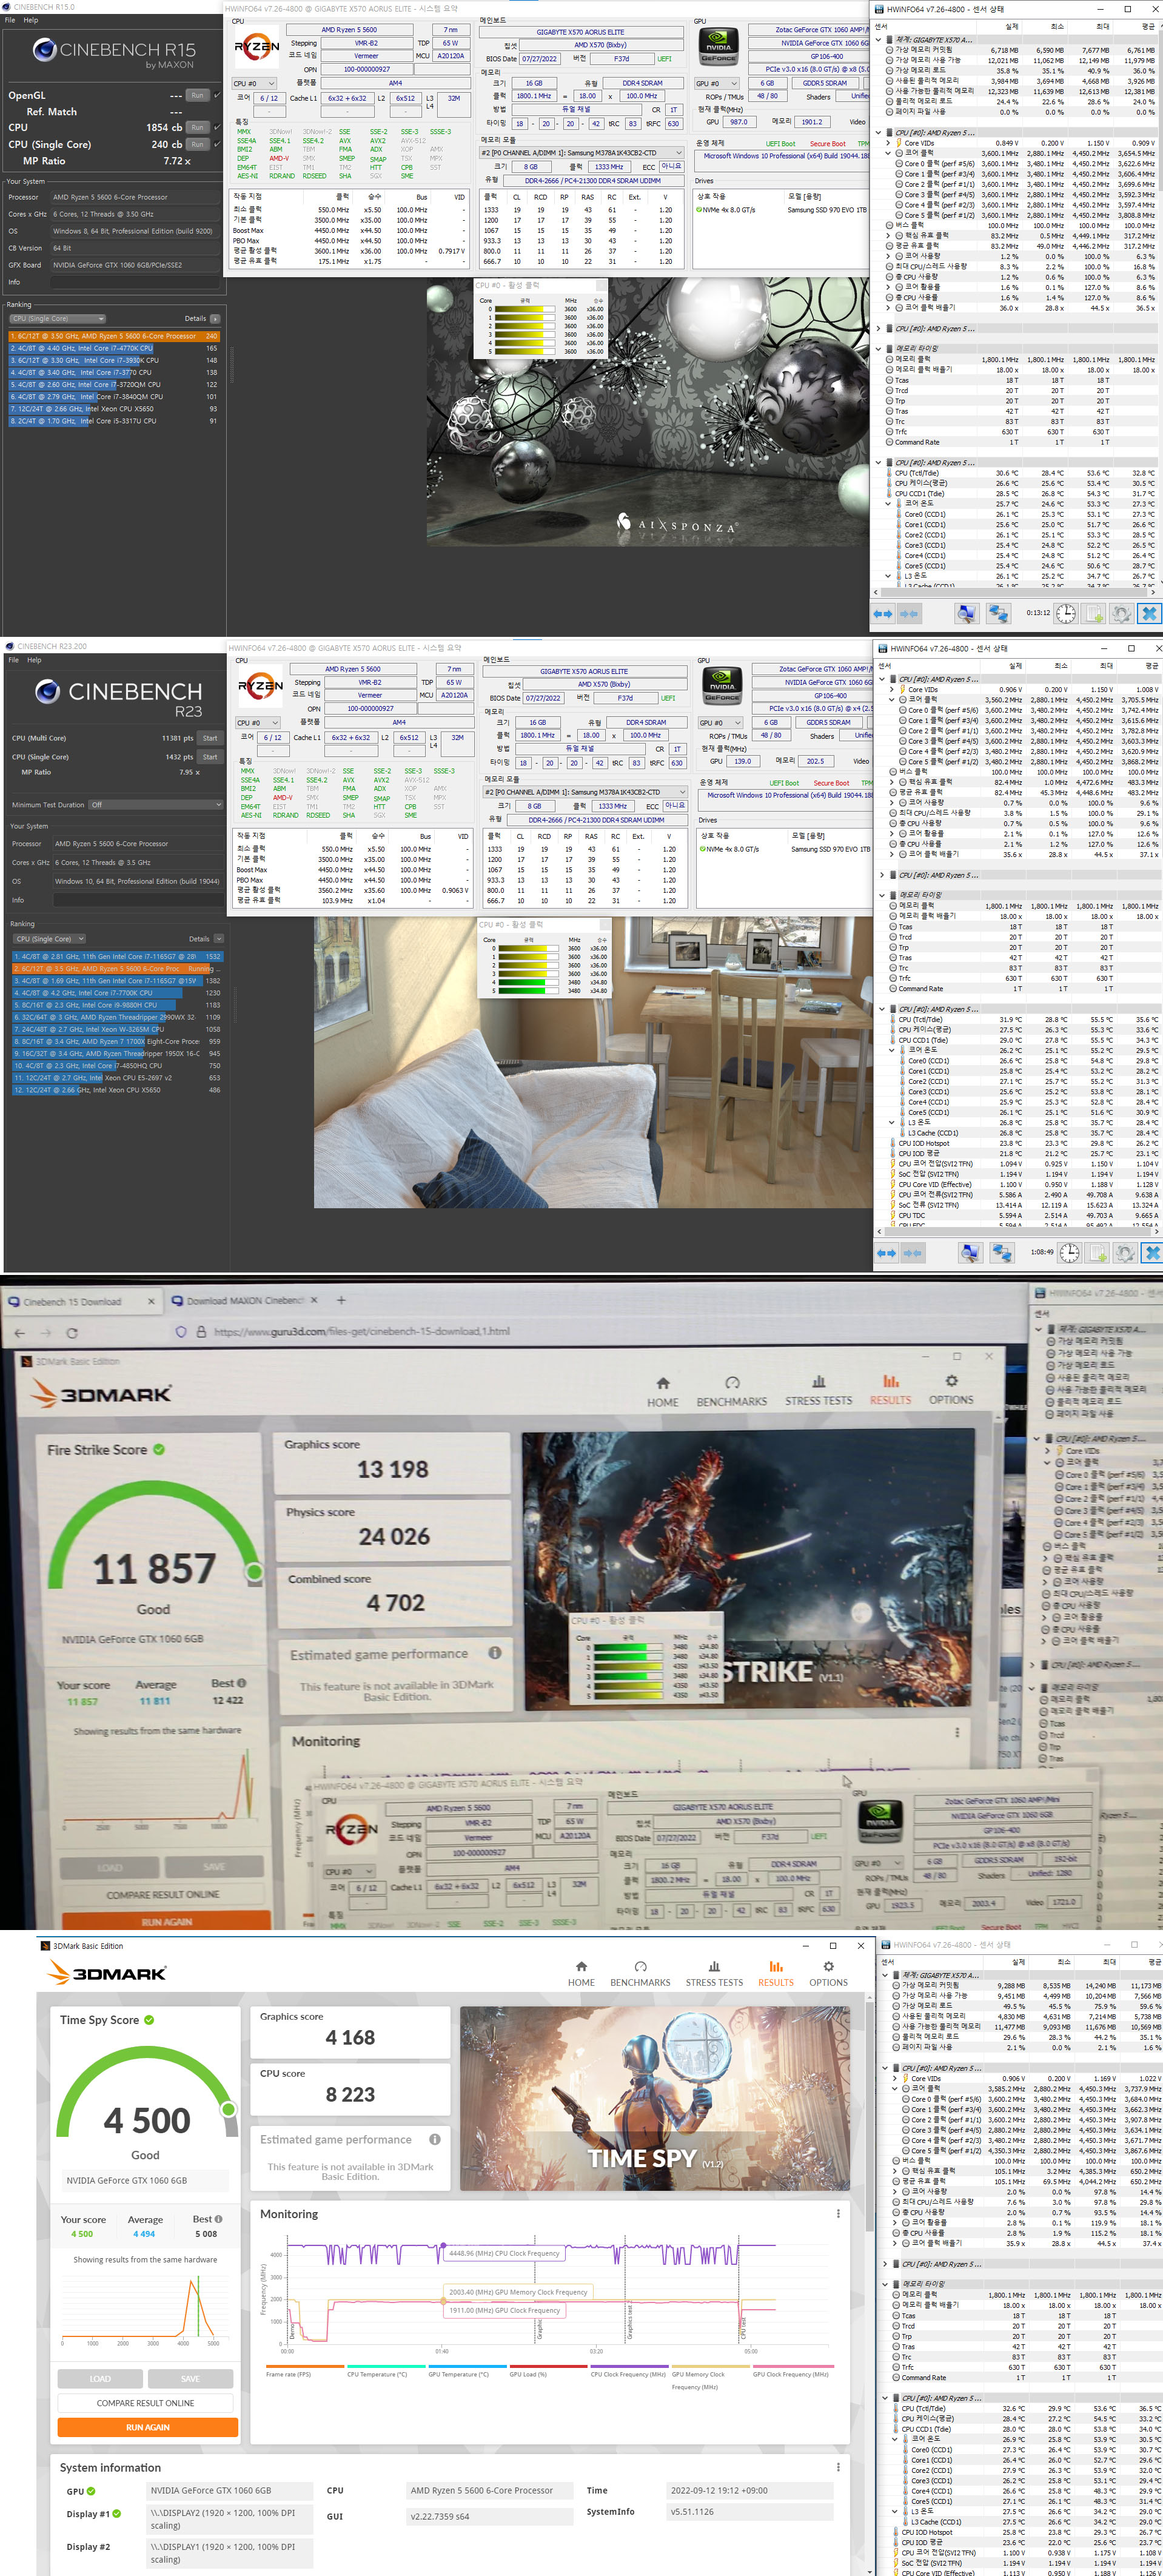The image size is (1163, 2576).
Task: Click CPU (Single Core) Start button in Cinebench R23
Action: click(209, 757)
